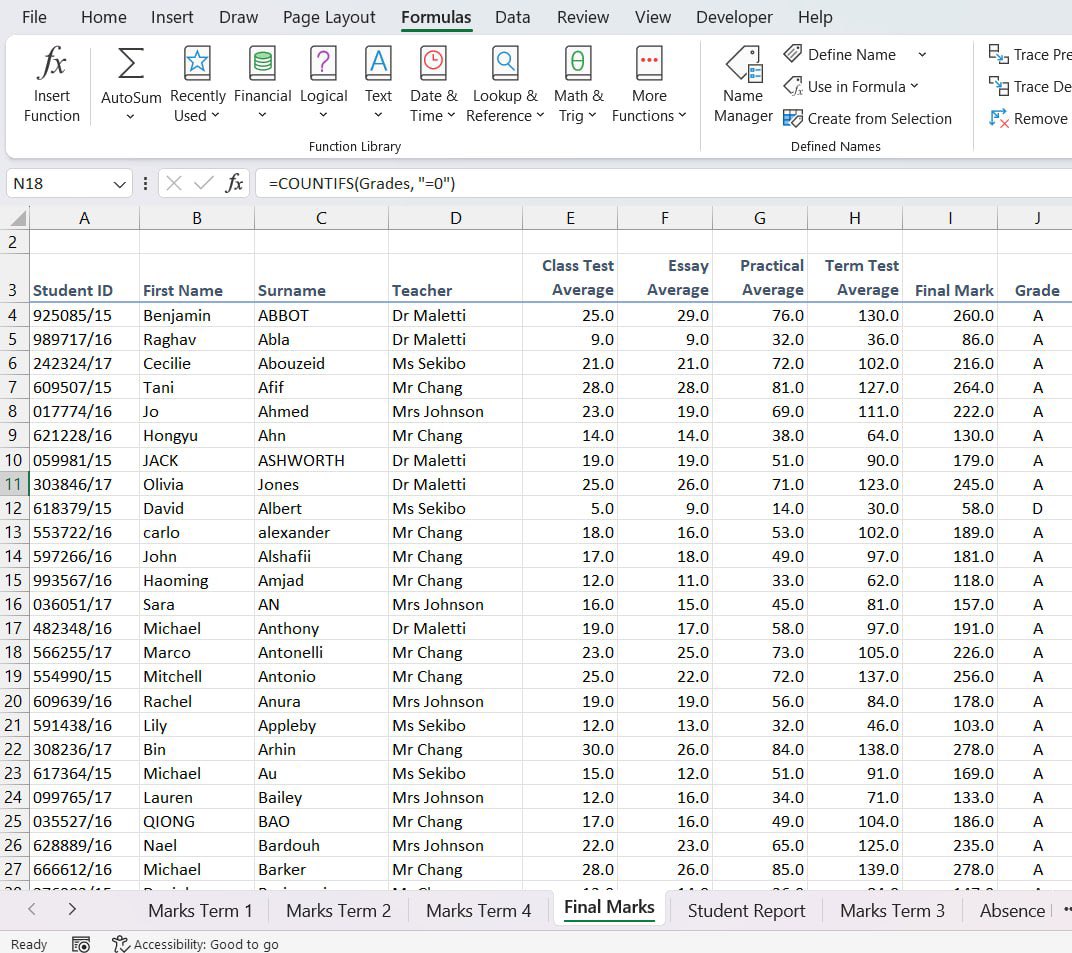Click the Mrs Johnson cell for Jo Ahmed

point(455,412)
